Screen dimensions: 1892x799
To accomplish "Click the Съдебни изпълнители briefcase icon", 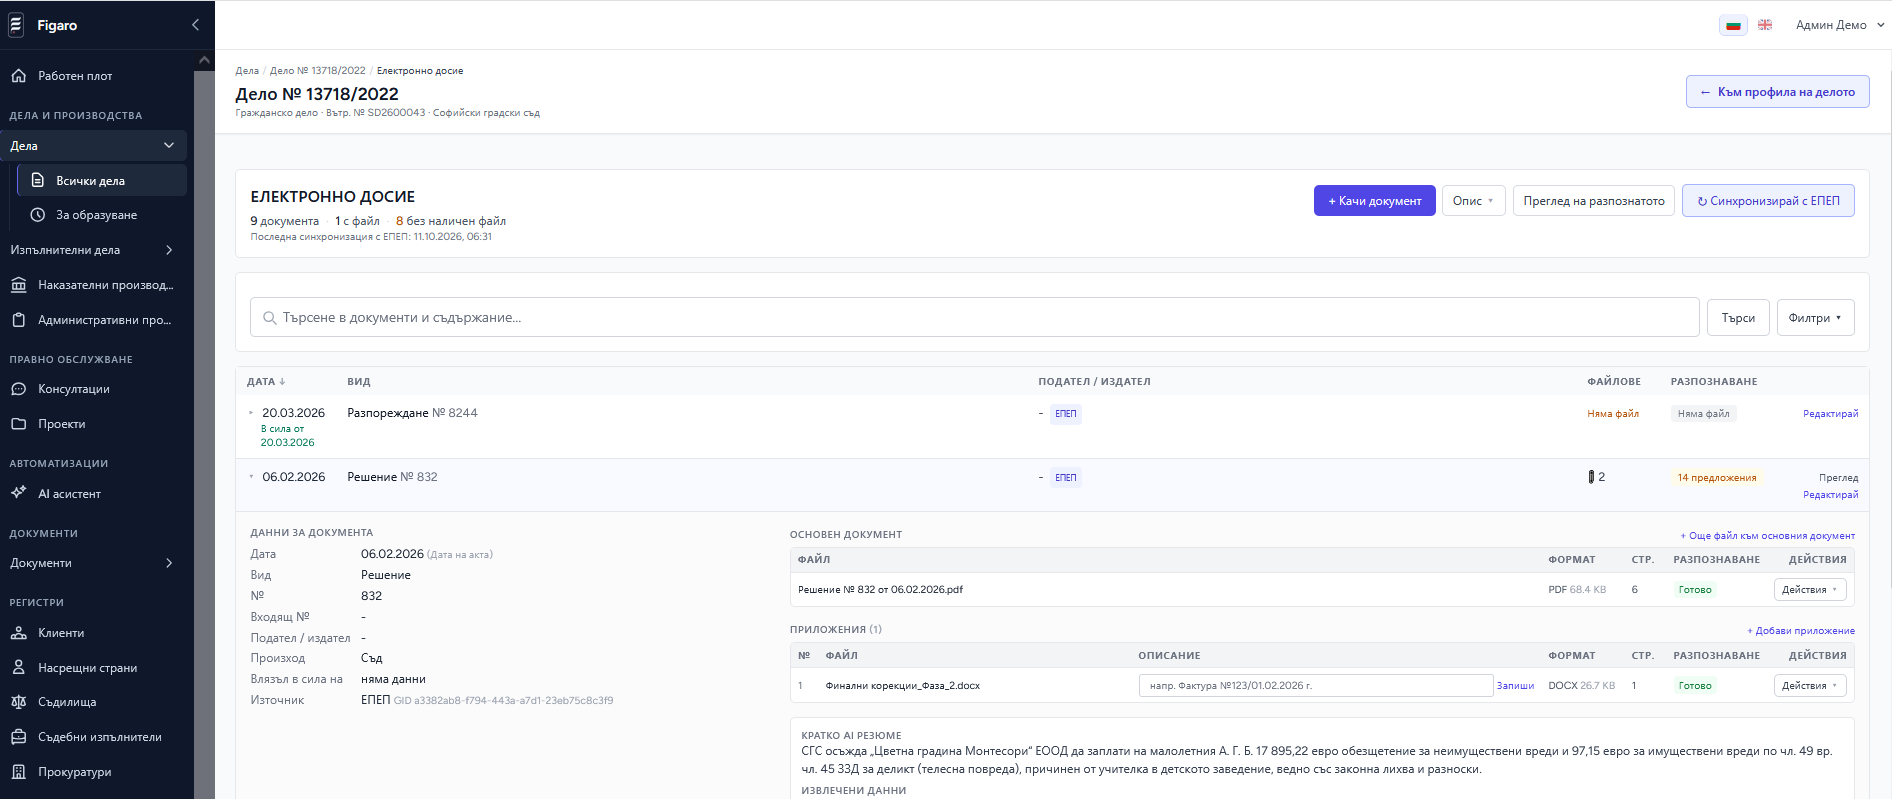I will pyautogui.click(x=18, y=737).
